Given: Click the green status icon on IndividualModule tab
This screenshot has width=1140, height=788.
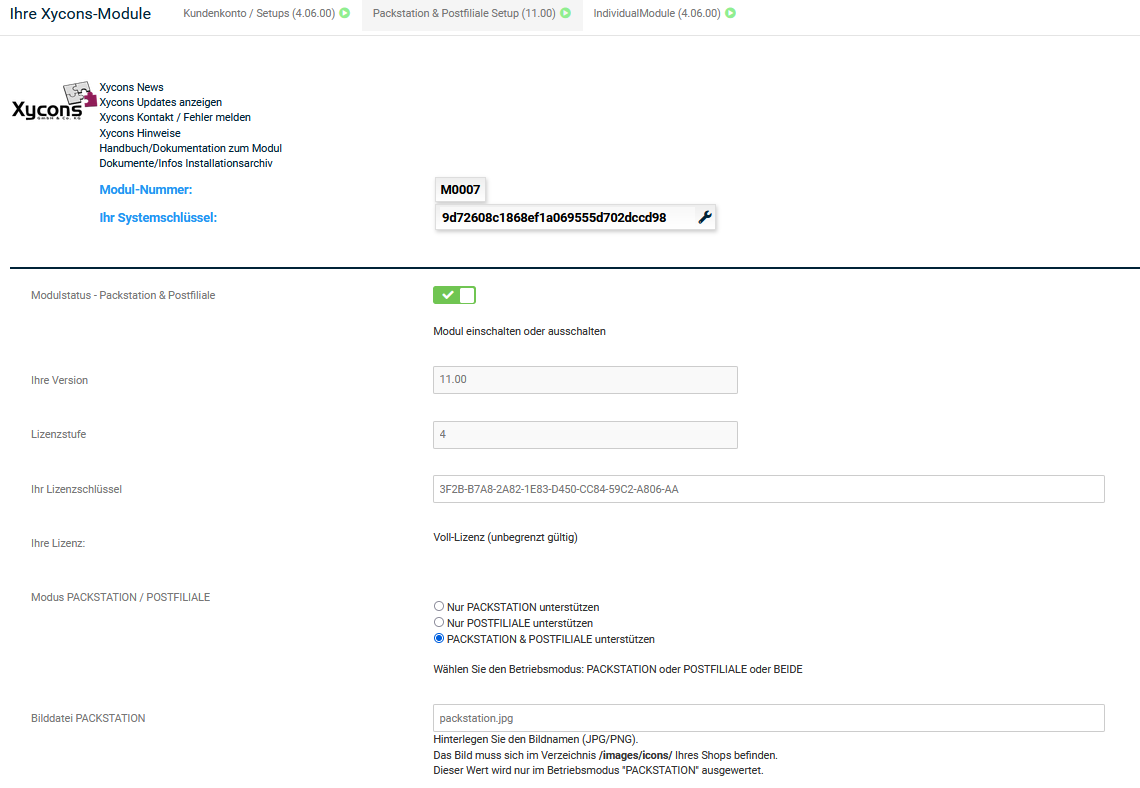Looking at the screenshot, I should pyautogui.click(x=731, y=13).
